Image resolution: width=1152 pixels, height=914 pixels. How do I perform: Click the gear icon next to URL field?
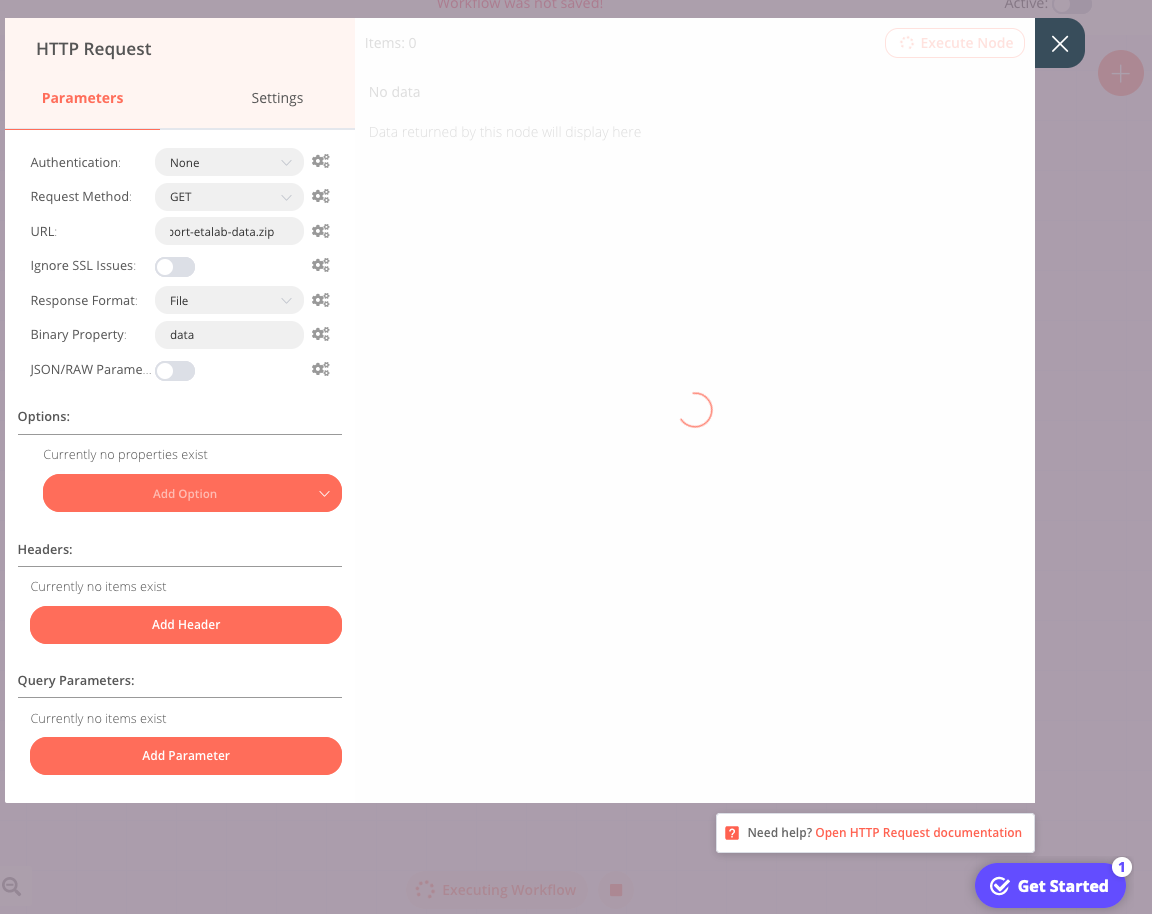320,231
